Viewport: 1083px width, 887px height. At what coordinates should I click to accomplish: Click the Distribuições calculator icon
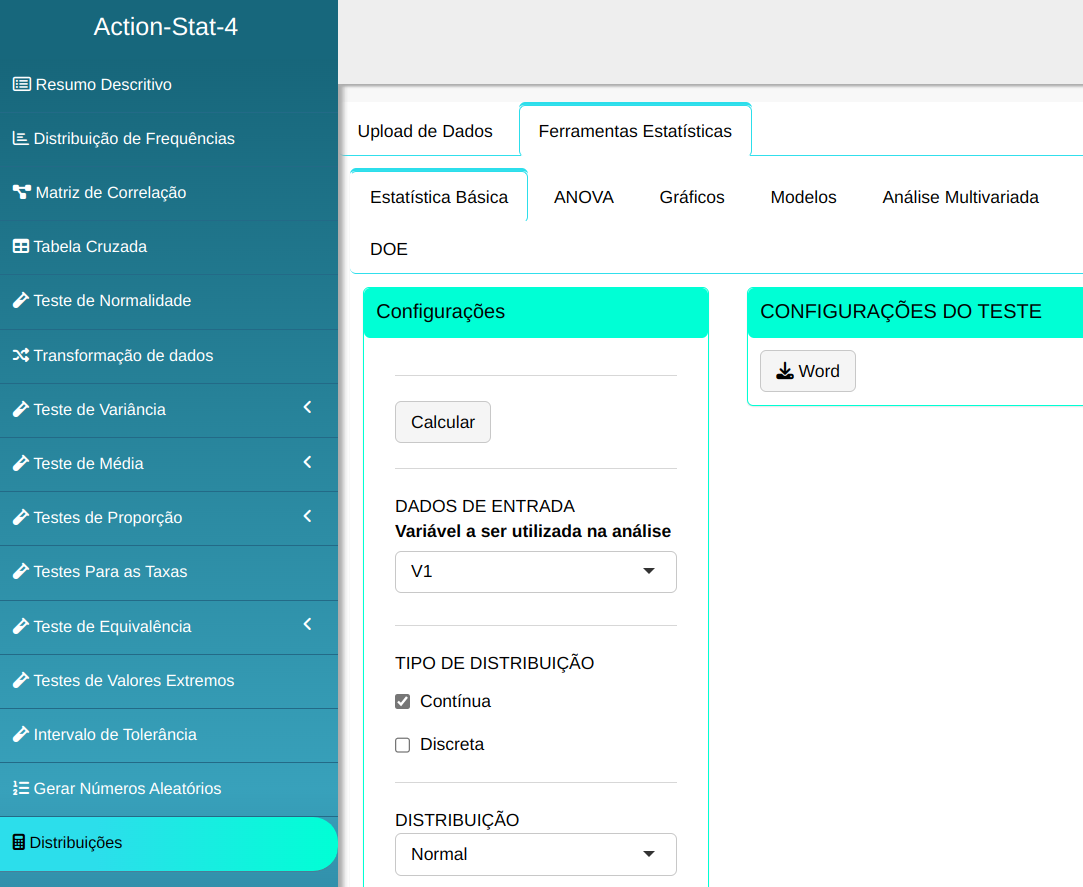pos(18,843)
